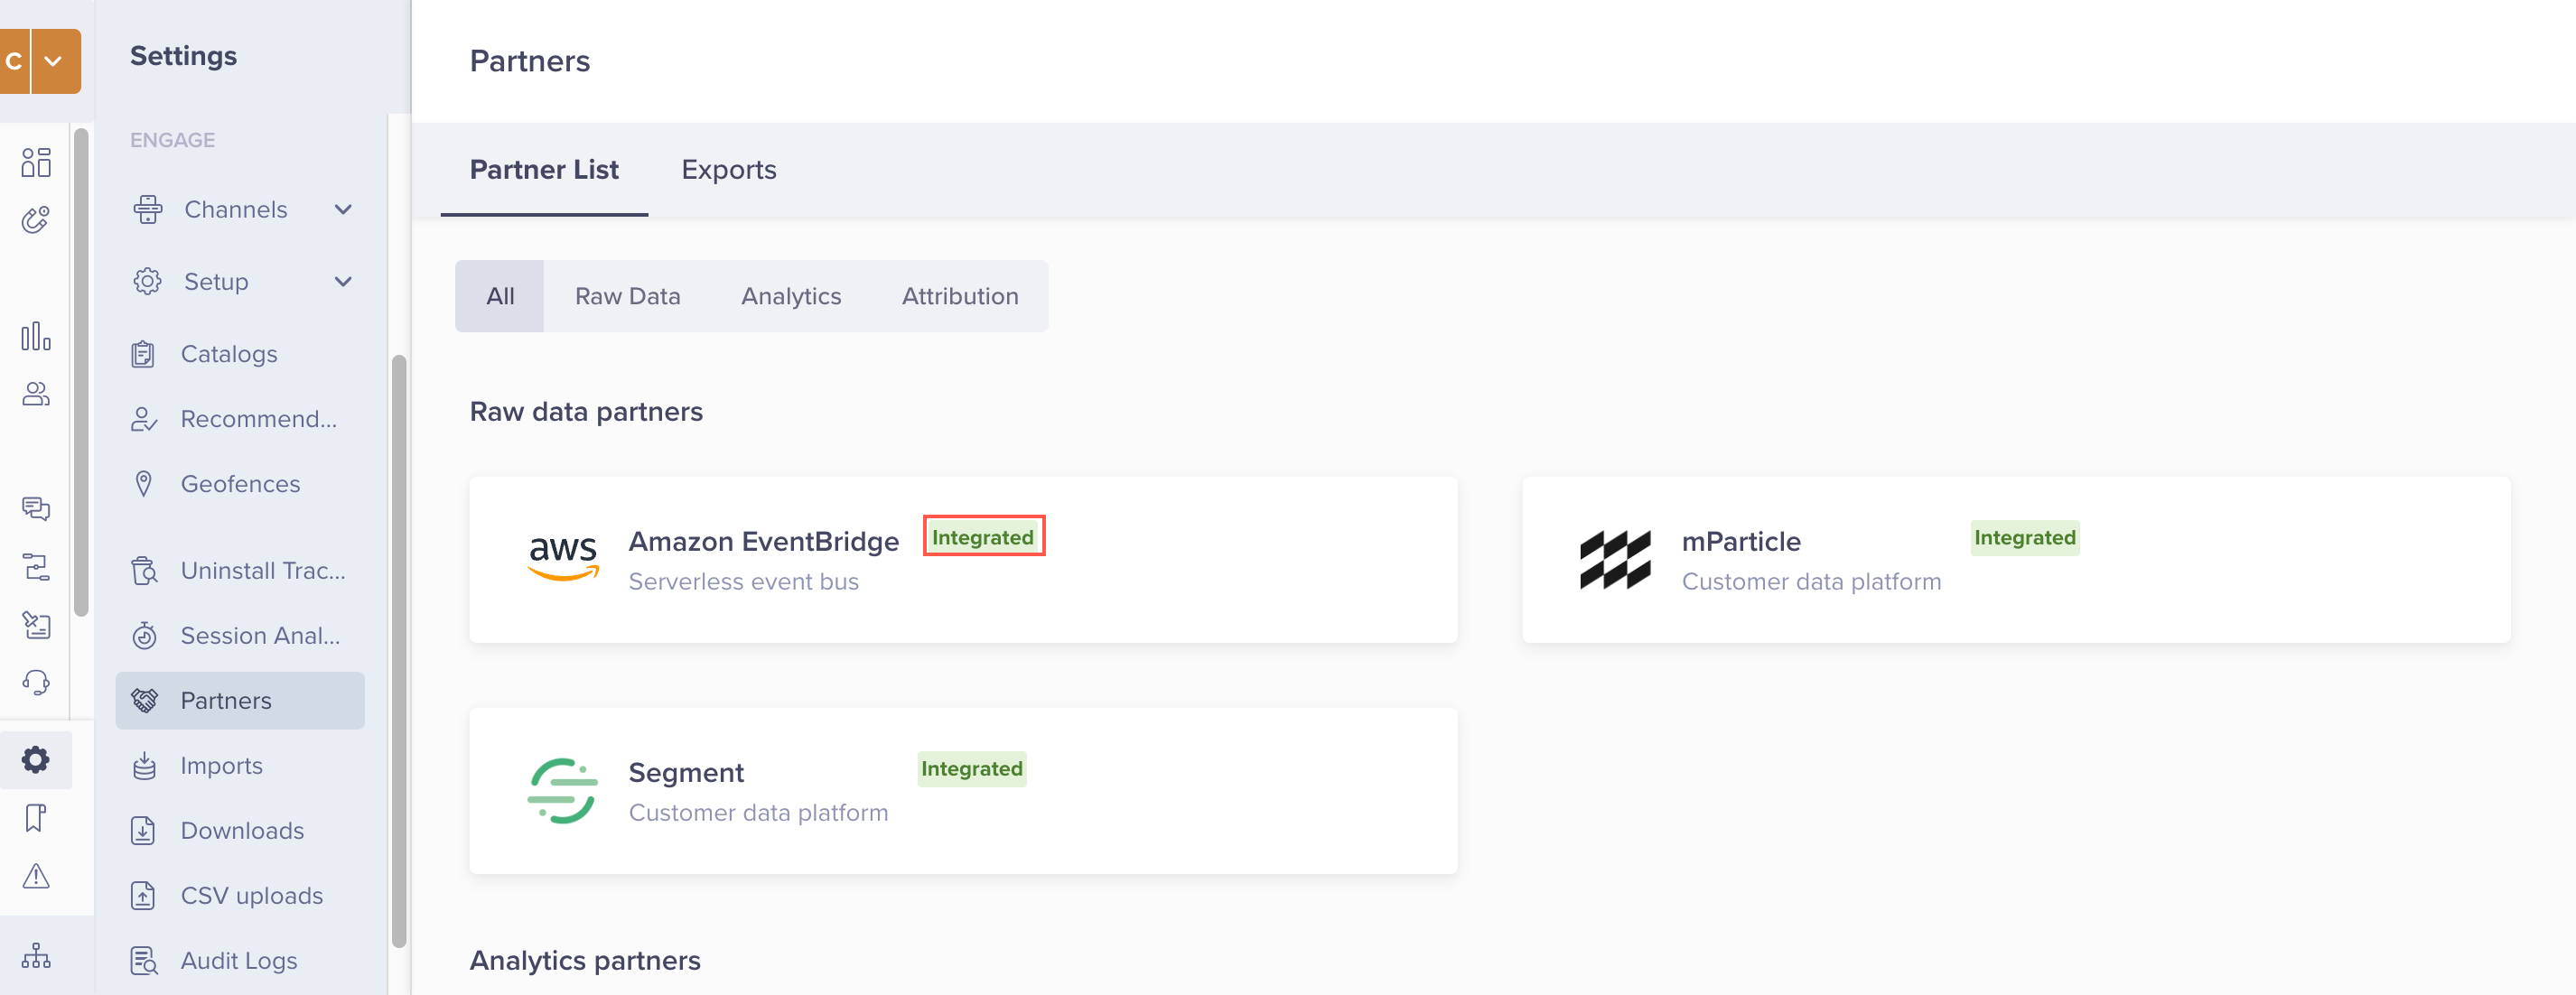This screenshot has width=2576, height=995.
Task: Filter partners by Raw Data
Action: pyautogui.click(x=627, y=296)
